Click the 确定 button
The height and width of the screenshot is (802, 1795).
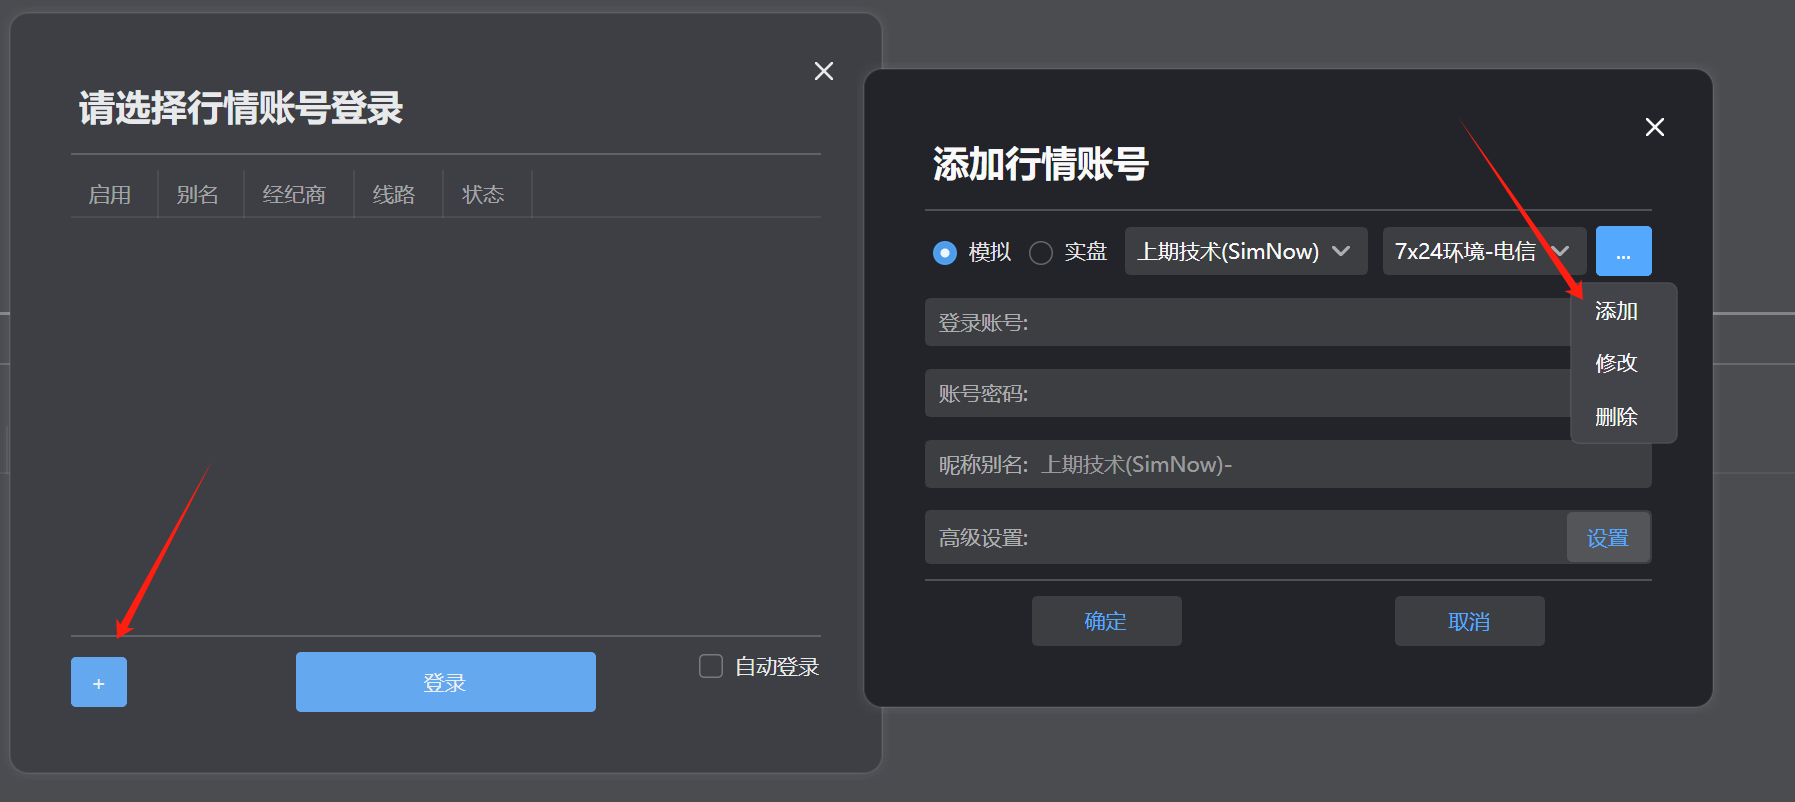click(1106, 621)
